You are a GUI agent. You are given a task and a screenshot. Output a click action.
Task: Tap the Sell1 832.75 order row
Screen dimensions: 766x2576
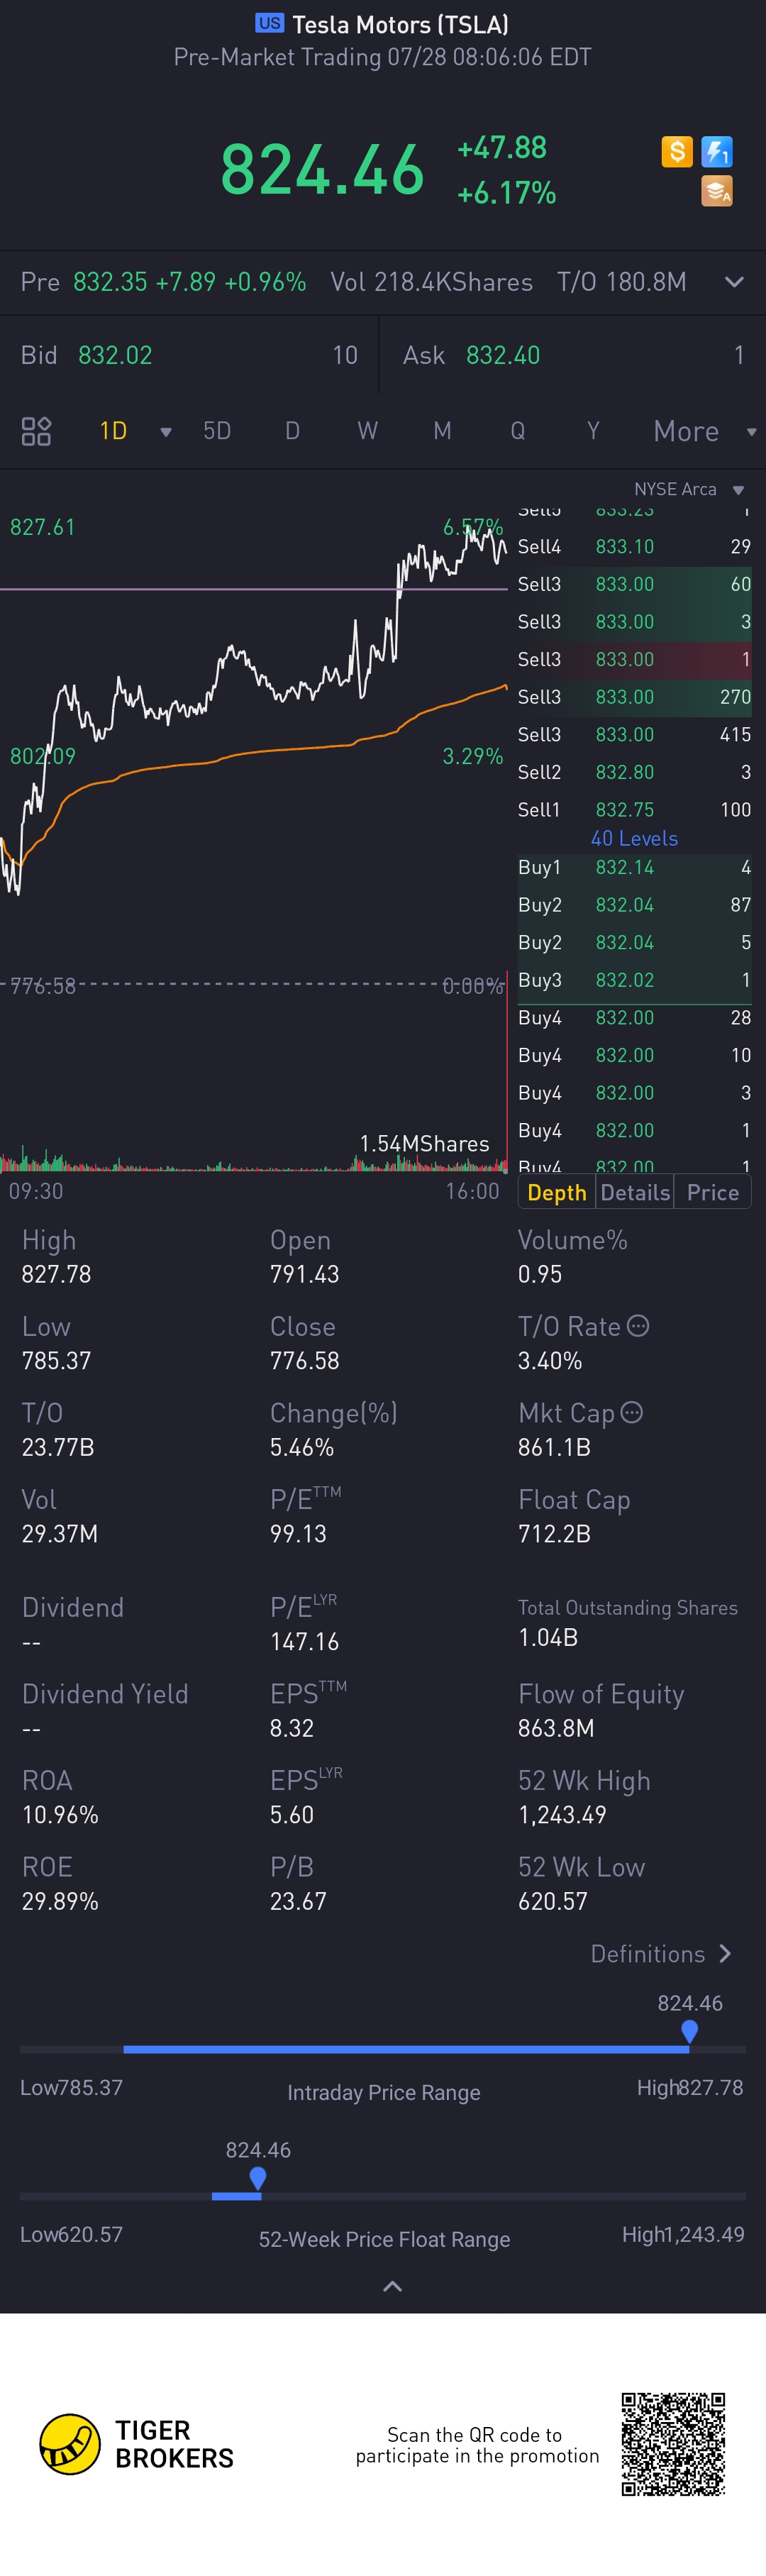(634, 809)
